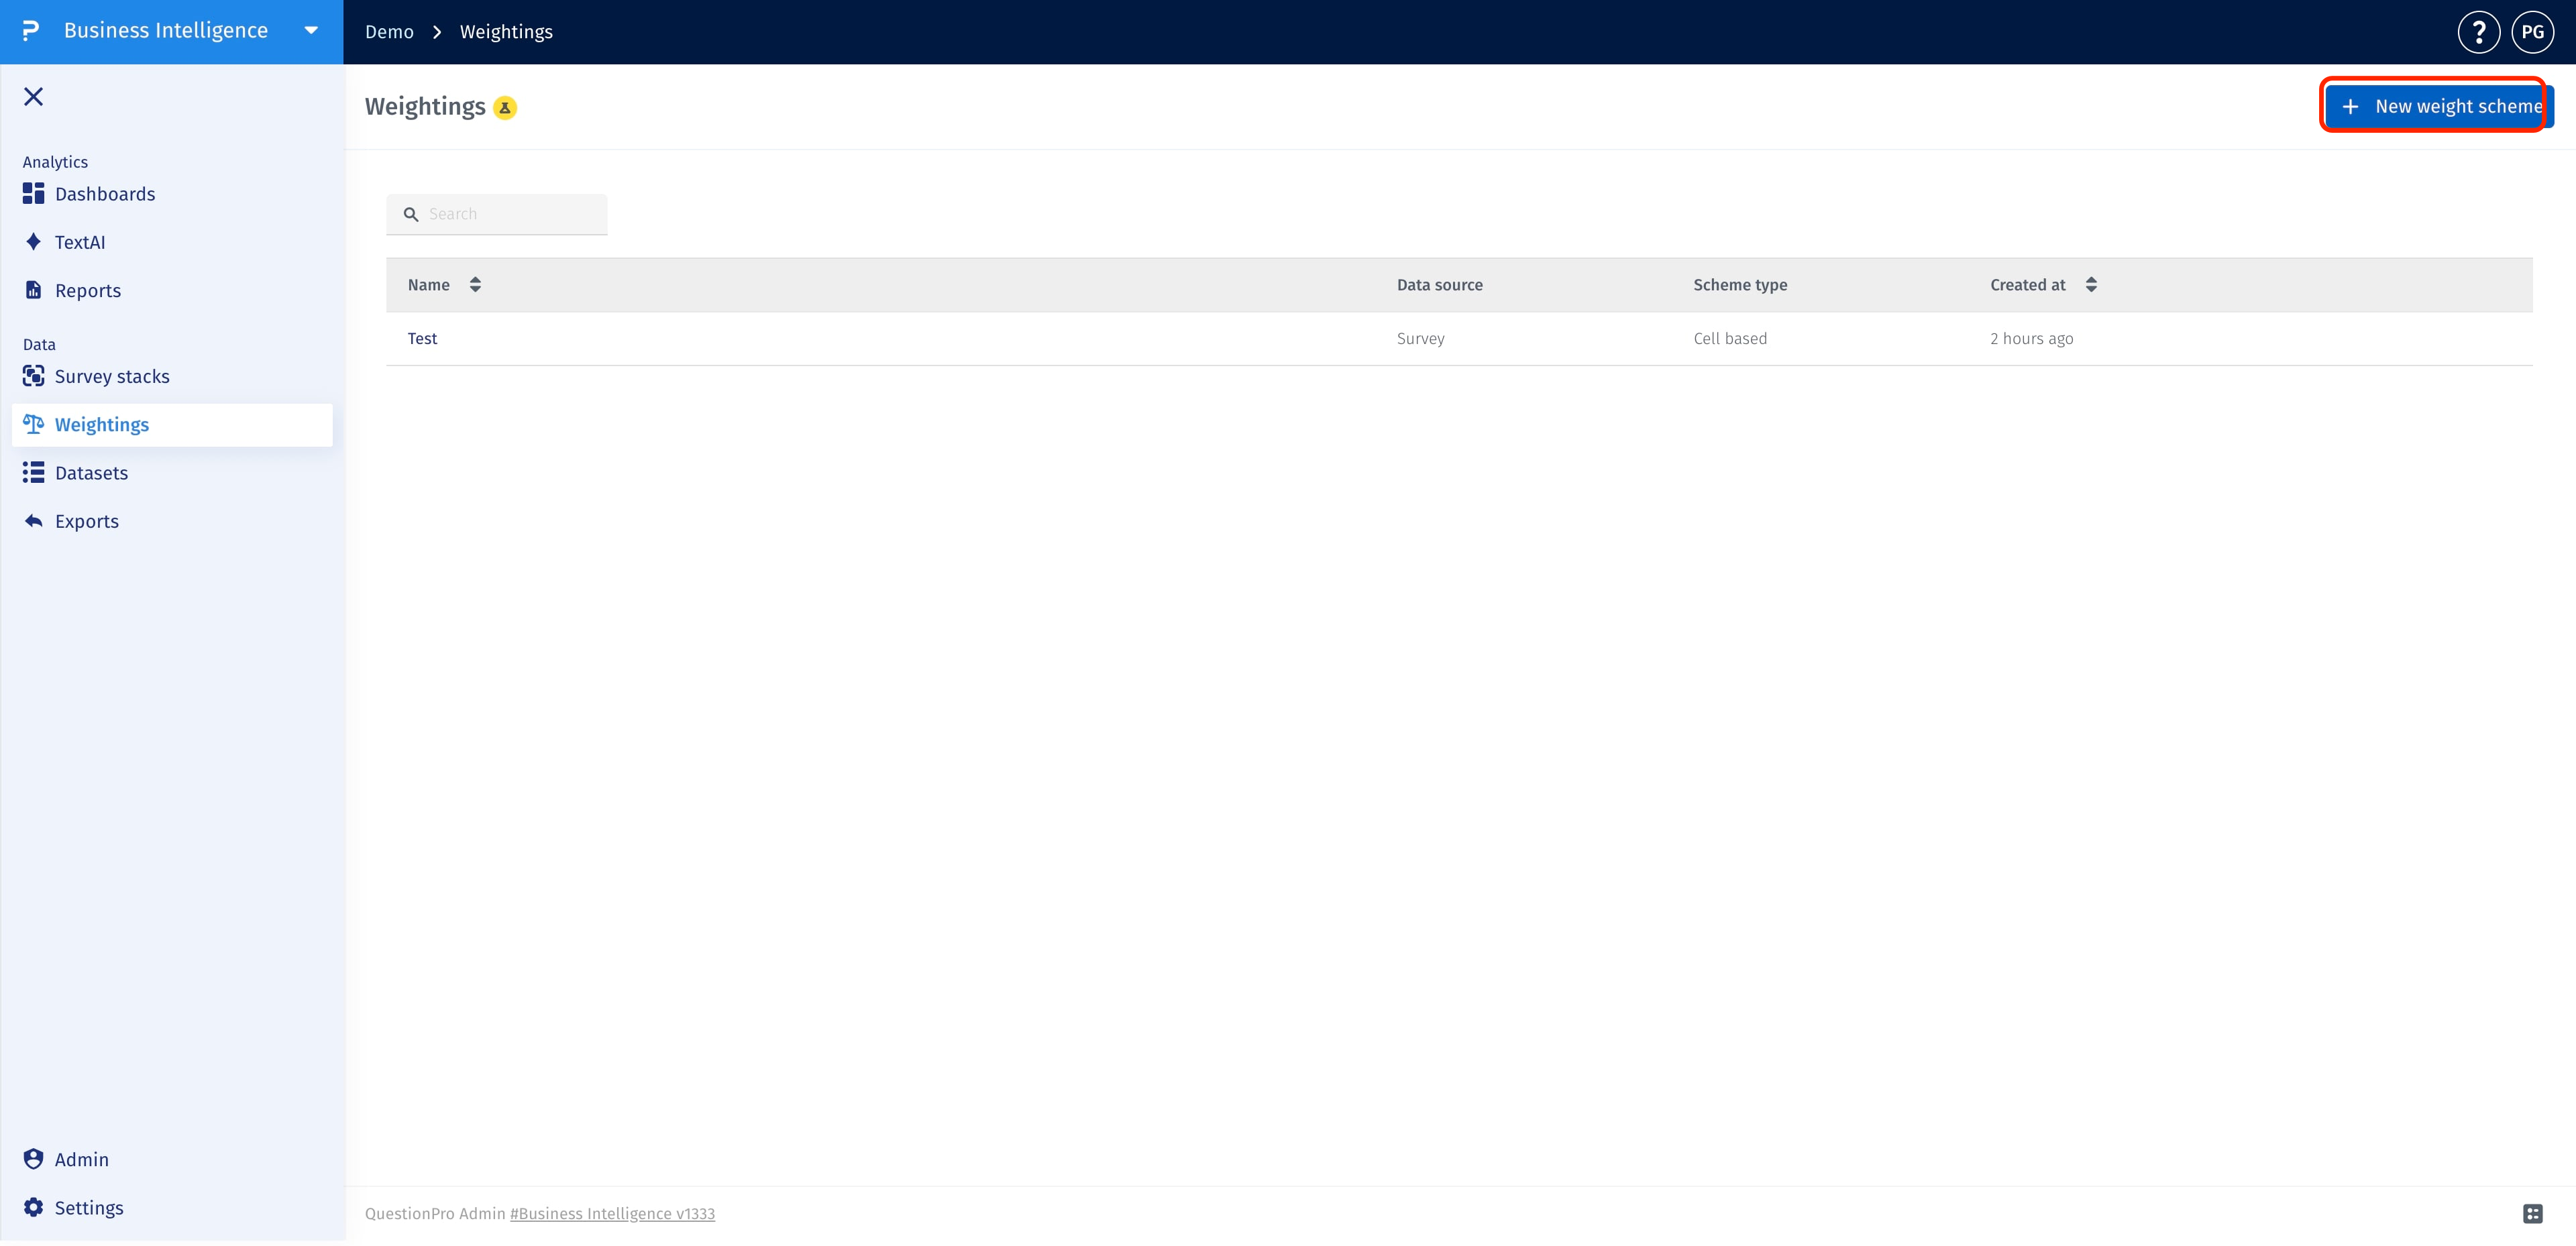Open the Admin shield icon
The height and width of the screenshot is (1246, 2576).
[33, 1159]
